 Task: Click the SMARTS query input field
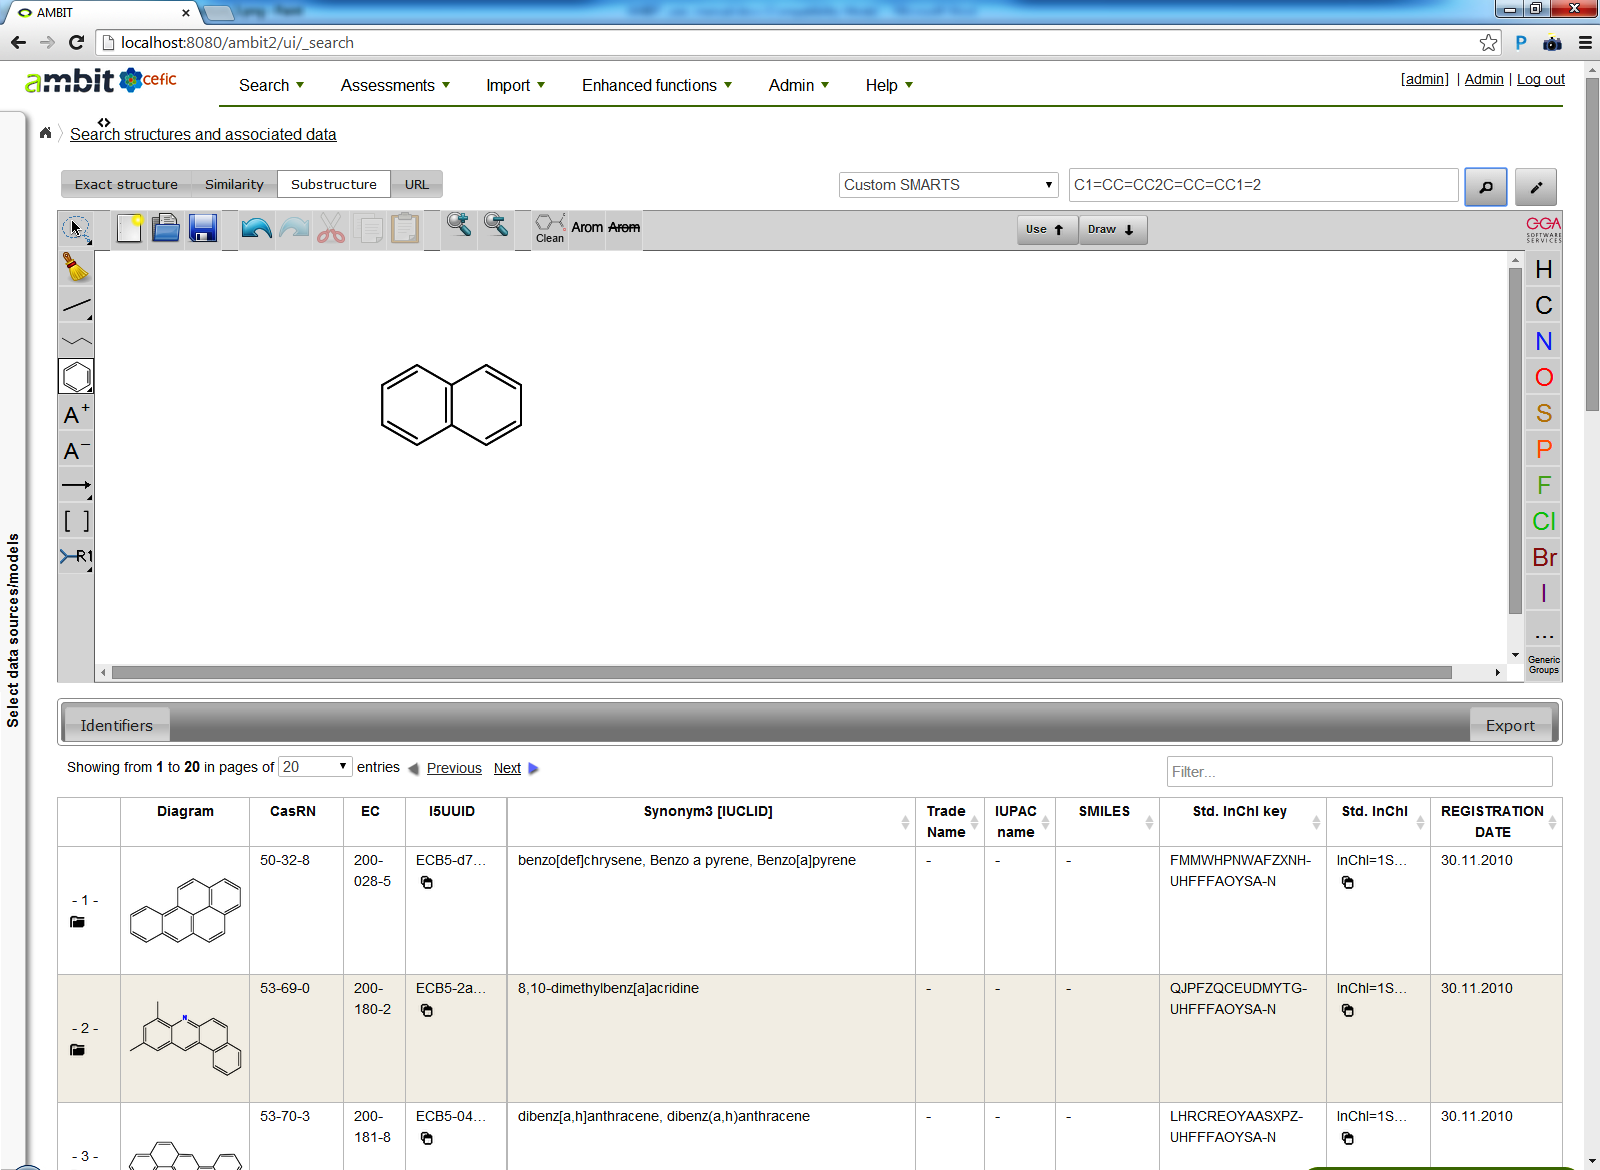pos(1264,185)
